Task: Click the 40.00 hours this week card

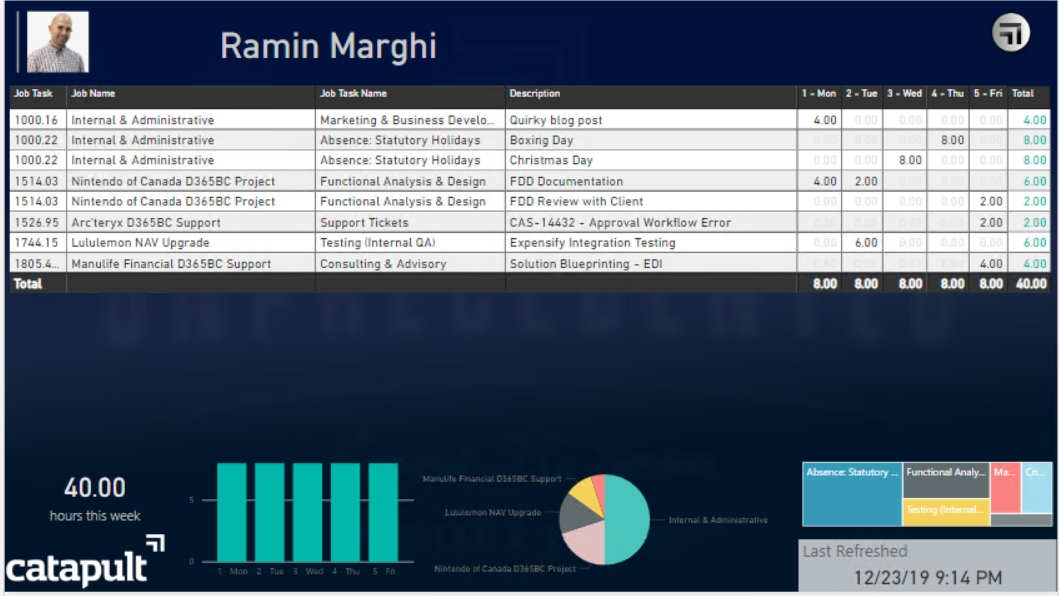Action: 95,499
